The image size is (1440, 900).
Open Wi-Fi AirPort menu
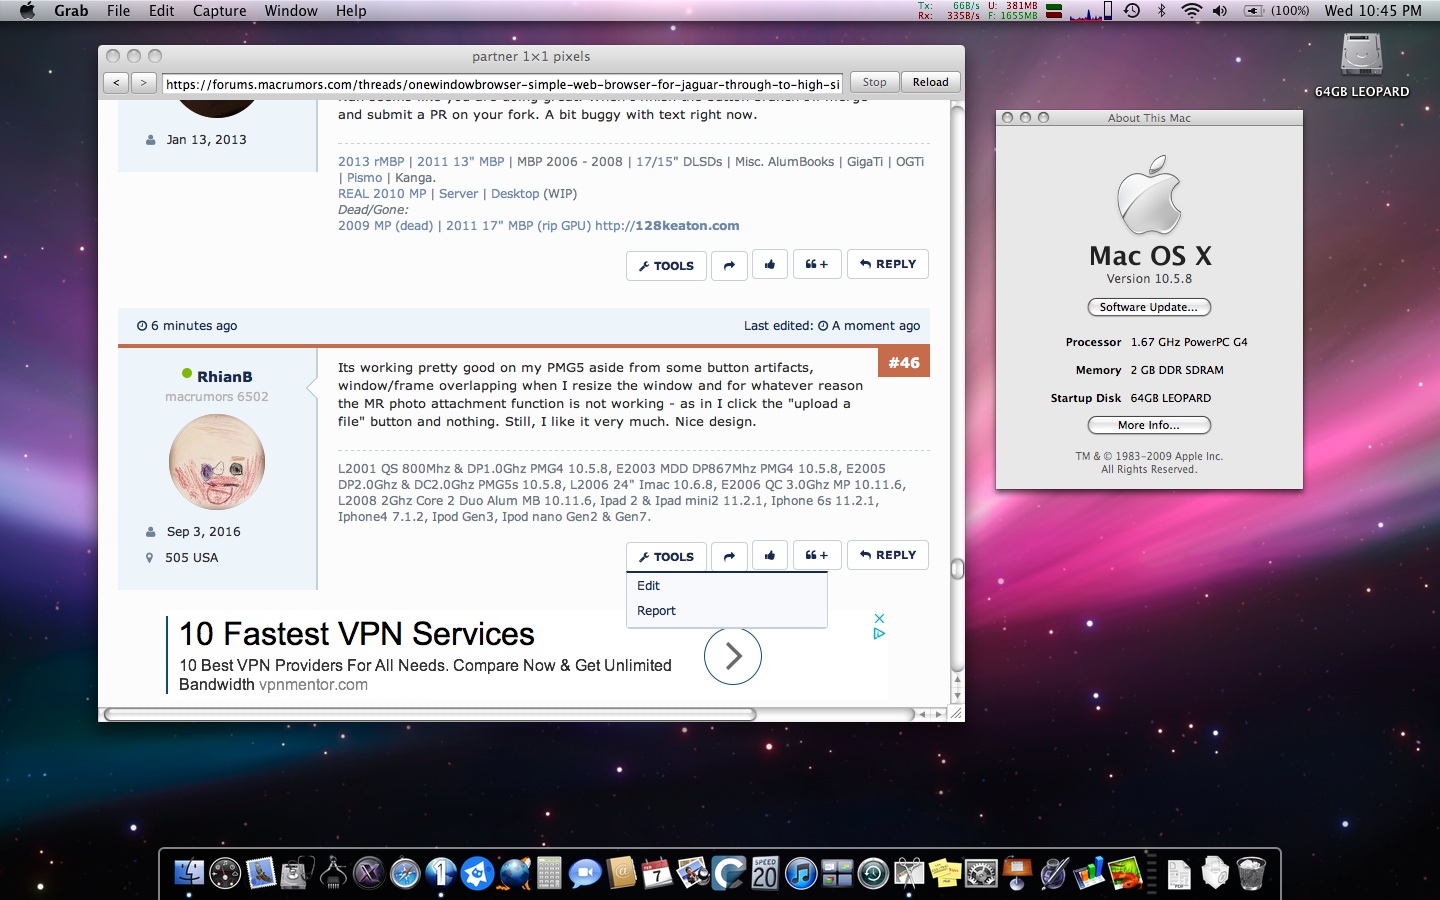click(x=1191, y=10)
